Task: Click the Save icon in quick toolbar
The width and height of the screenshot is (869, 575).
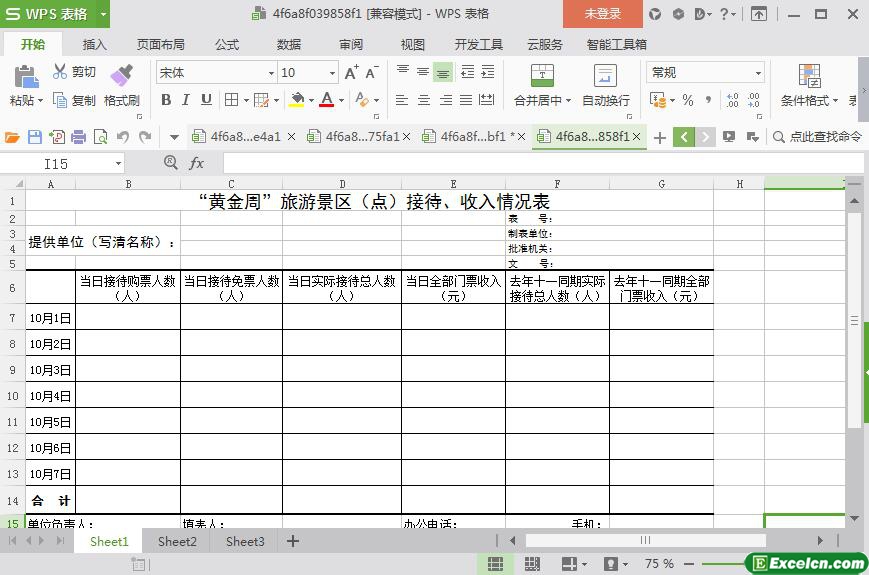Action: (x=35, y=137)
